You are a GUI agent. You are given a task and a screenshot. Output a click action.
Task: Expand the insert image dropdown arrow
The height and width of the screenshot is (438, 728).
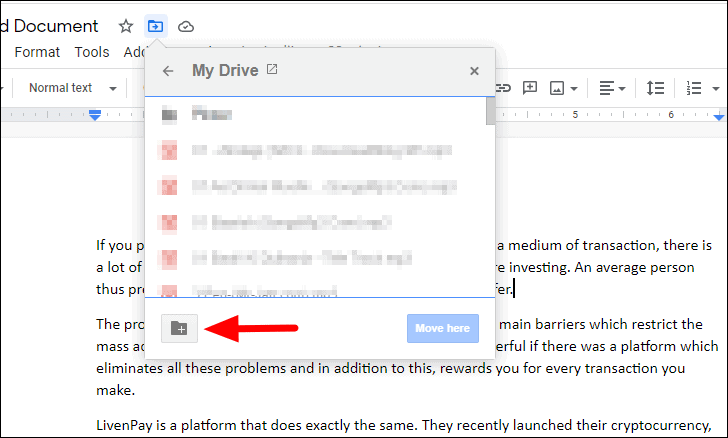pos(574,88)
